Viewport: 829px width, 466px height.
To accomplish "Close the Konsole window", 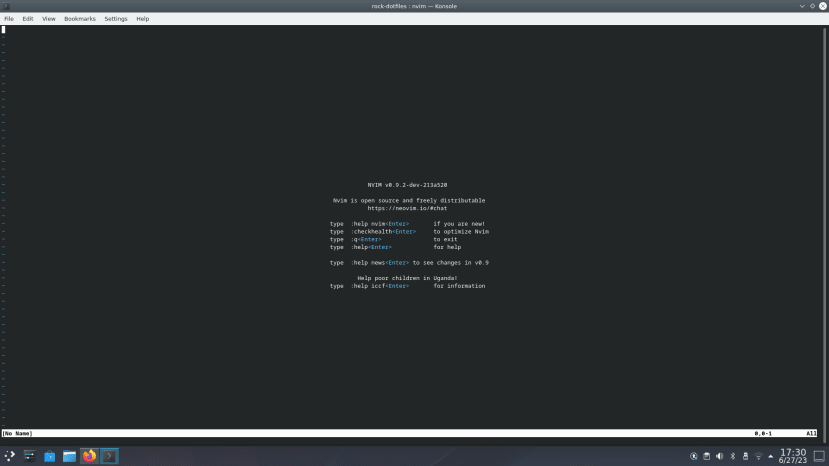I will click(823, 6).
